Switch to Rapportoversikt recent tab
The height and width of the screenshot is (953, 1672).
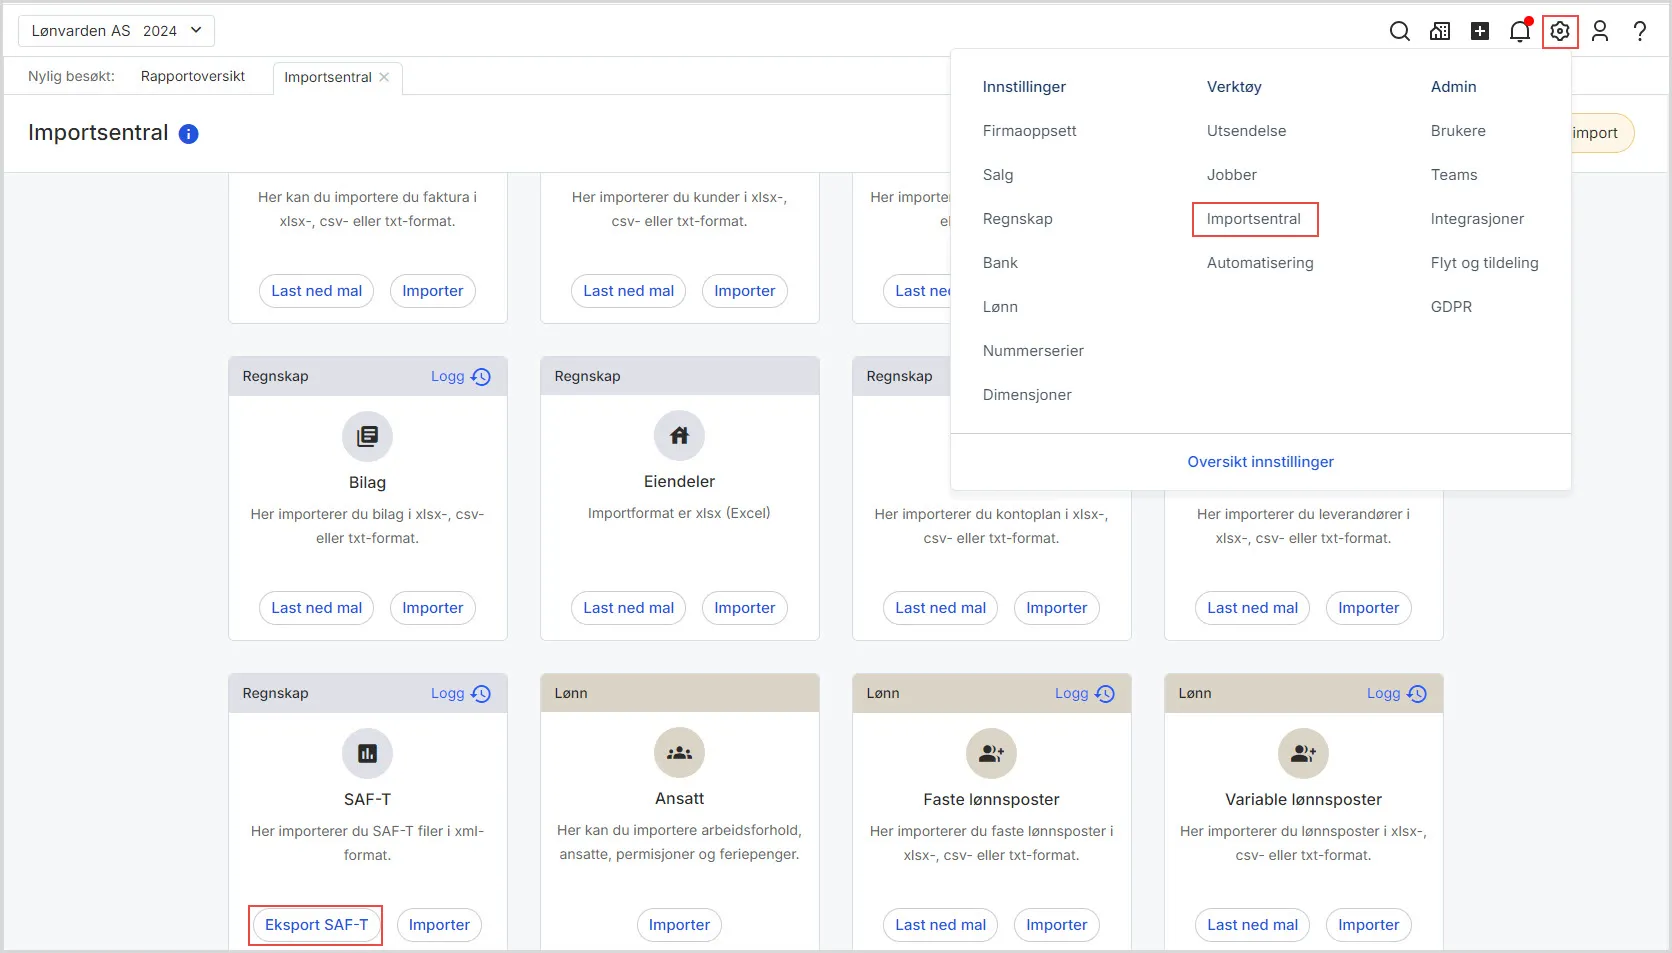pos(193,76)
